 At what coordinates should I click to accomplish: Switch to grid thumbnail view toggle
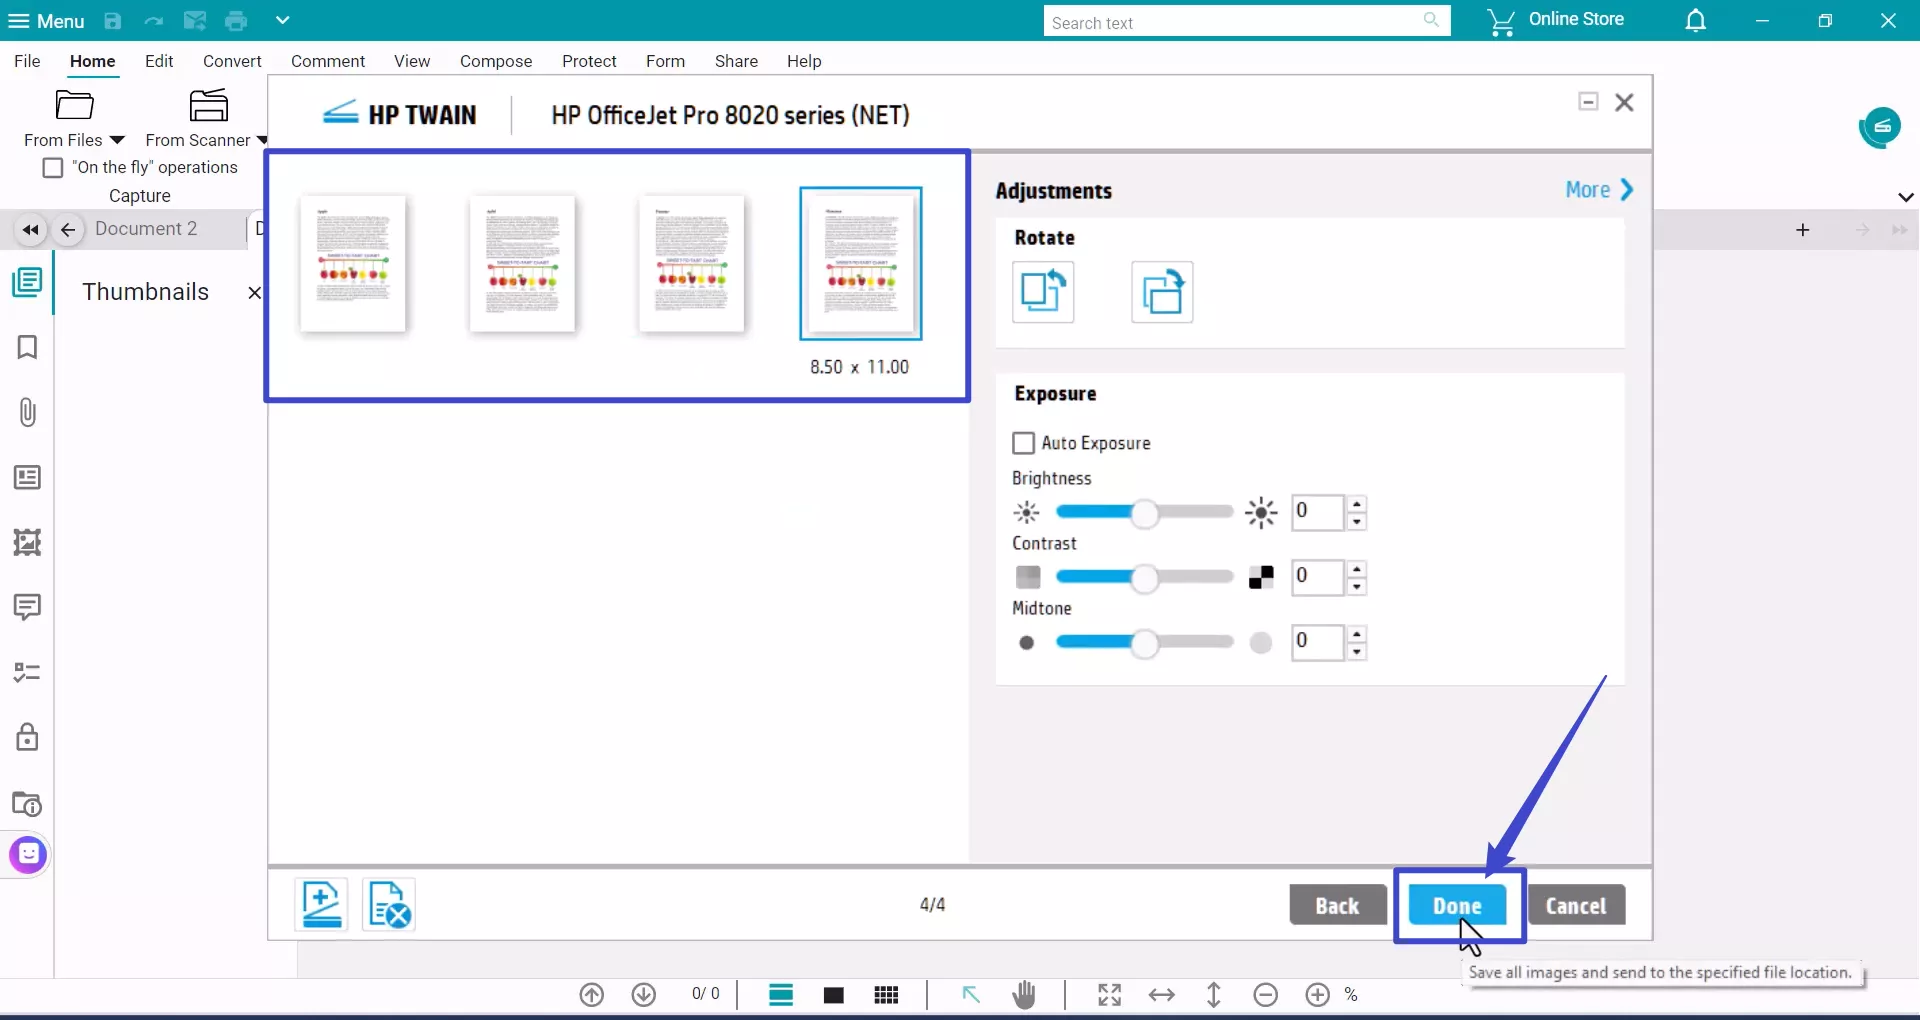886,994
